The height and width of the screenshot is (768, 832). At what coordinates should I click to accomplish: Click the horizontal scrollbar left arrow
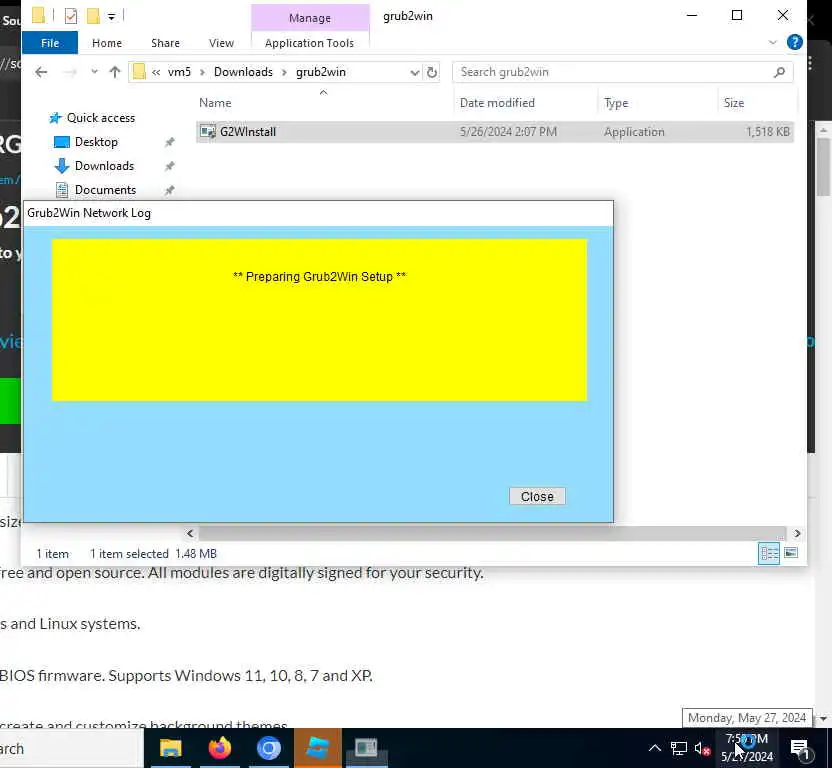pos(190,533)
